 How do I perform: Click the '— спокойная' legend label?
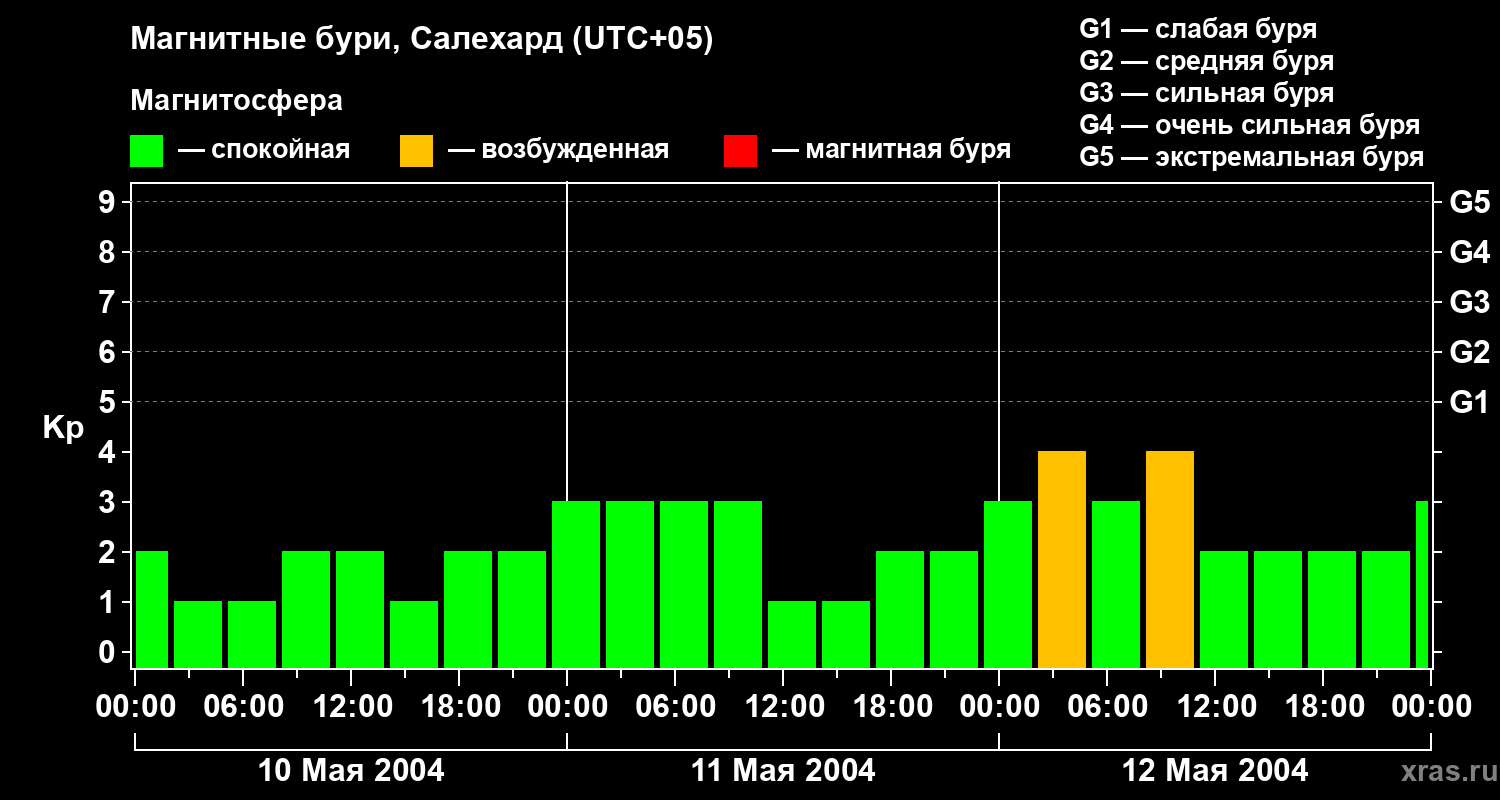tap(264, 150)
